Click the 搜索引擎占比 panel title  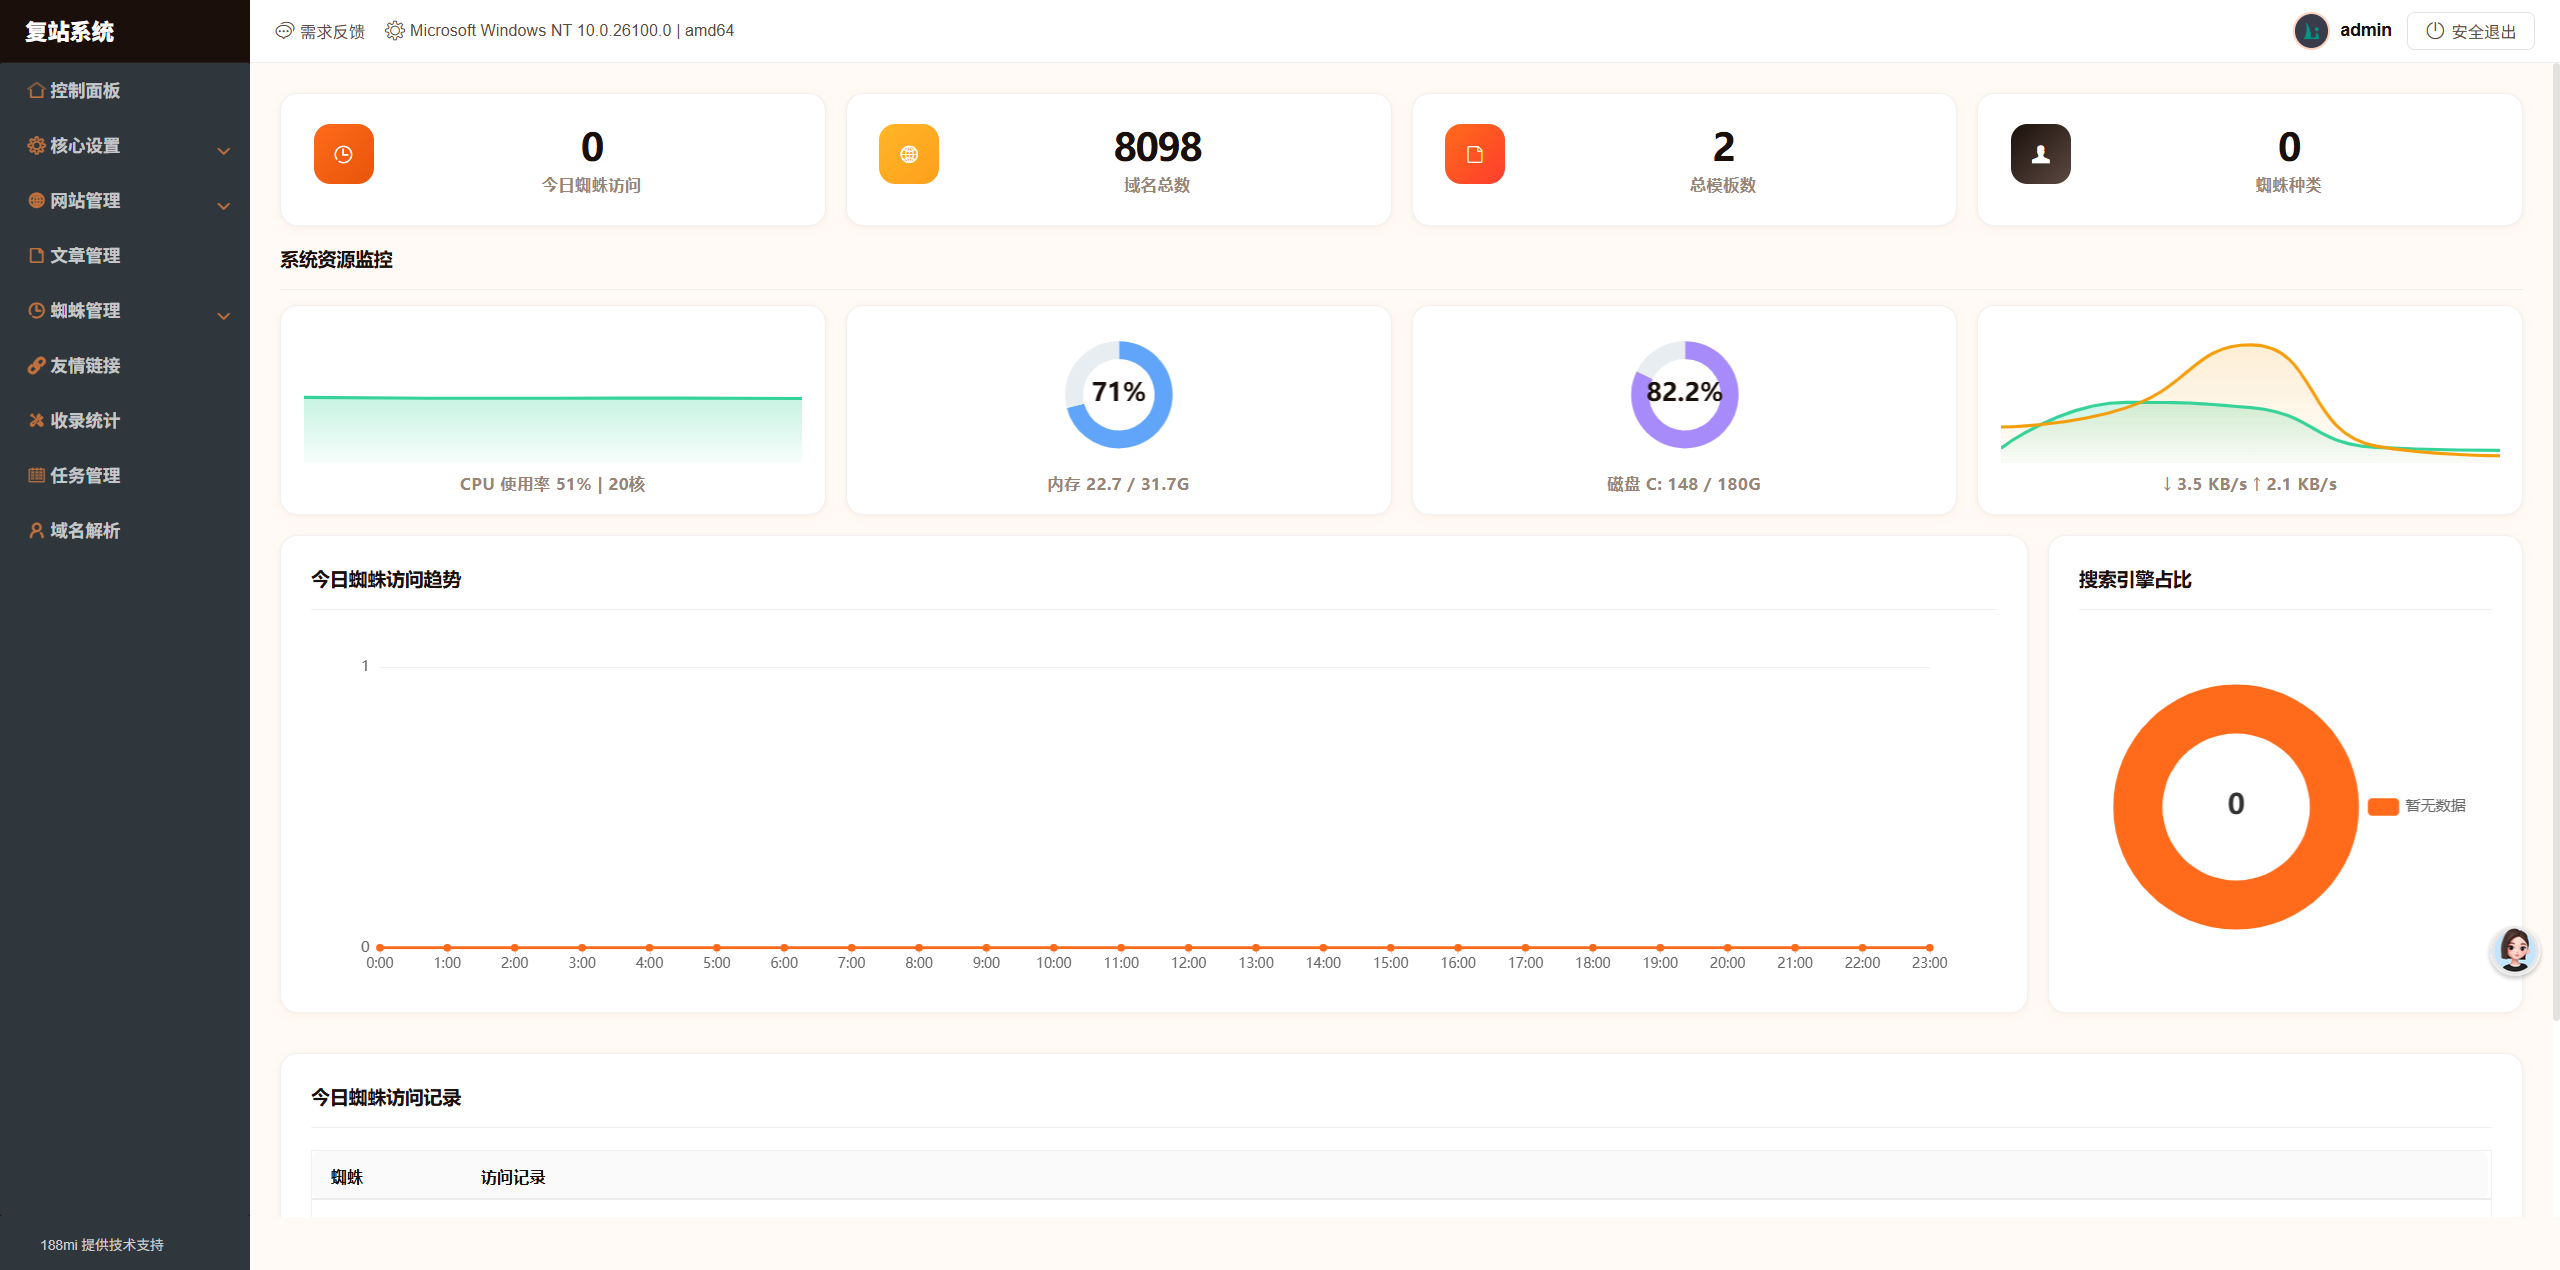[2135, 580]
